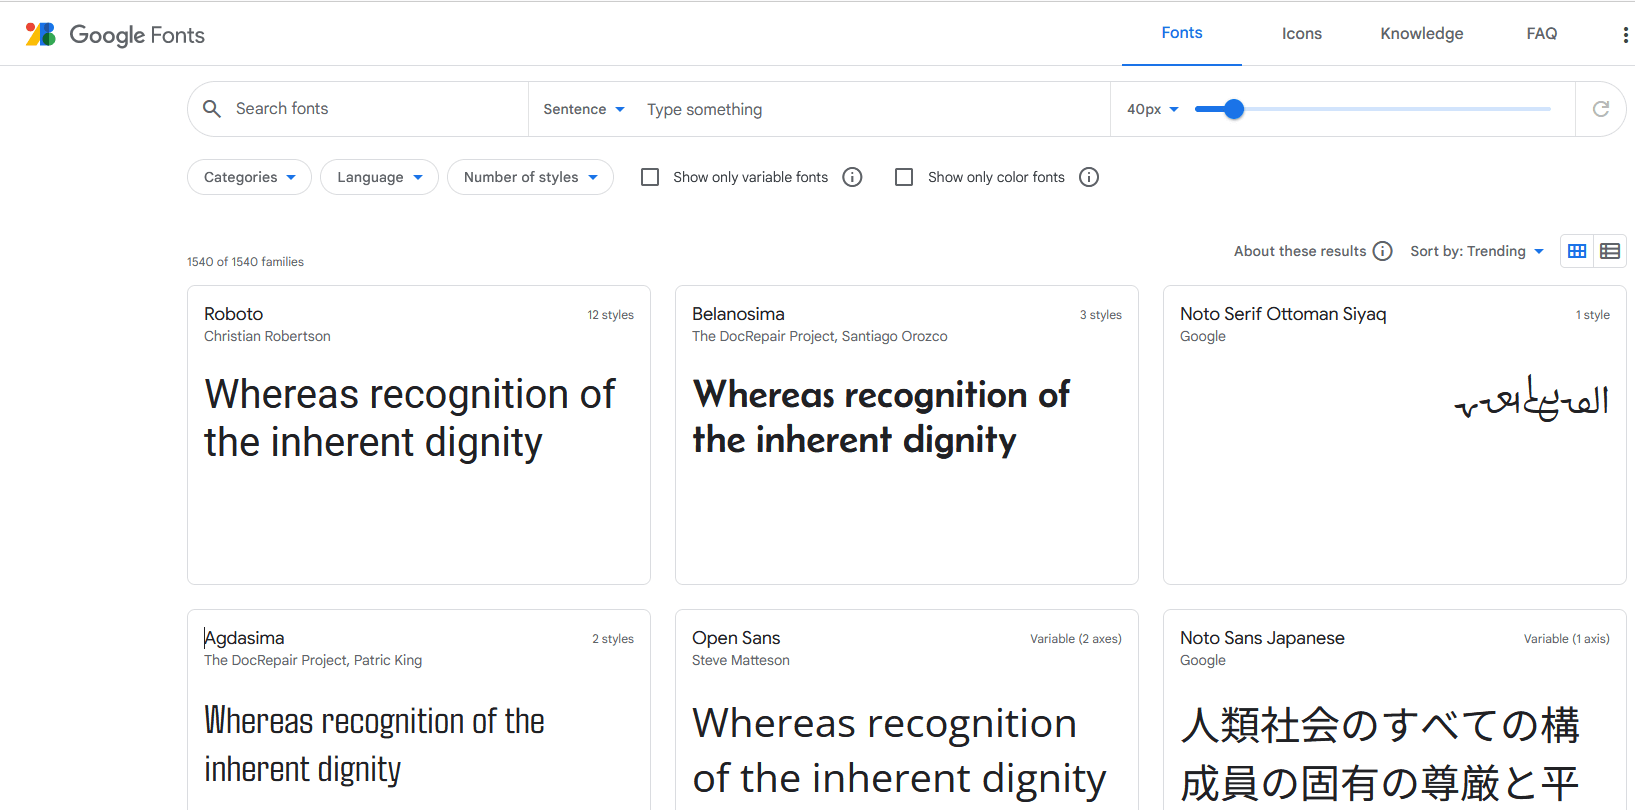
Task: Click the '1540 of 1540 families' count
Action: point(245,262)
